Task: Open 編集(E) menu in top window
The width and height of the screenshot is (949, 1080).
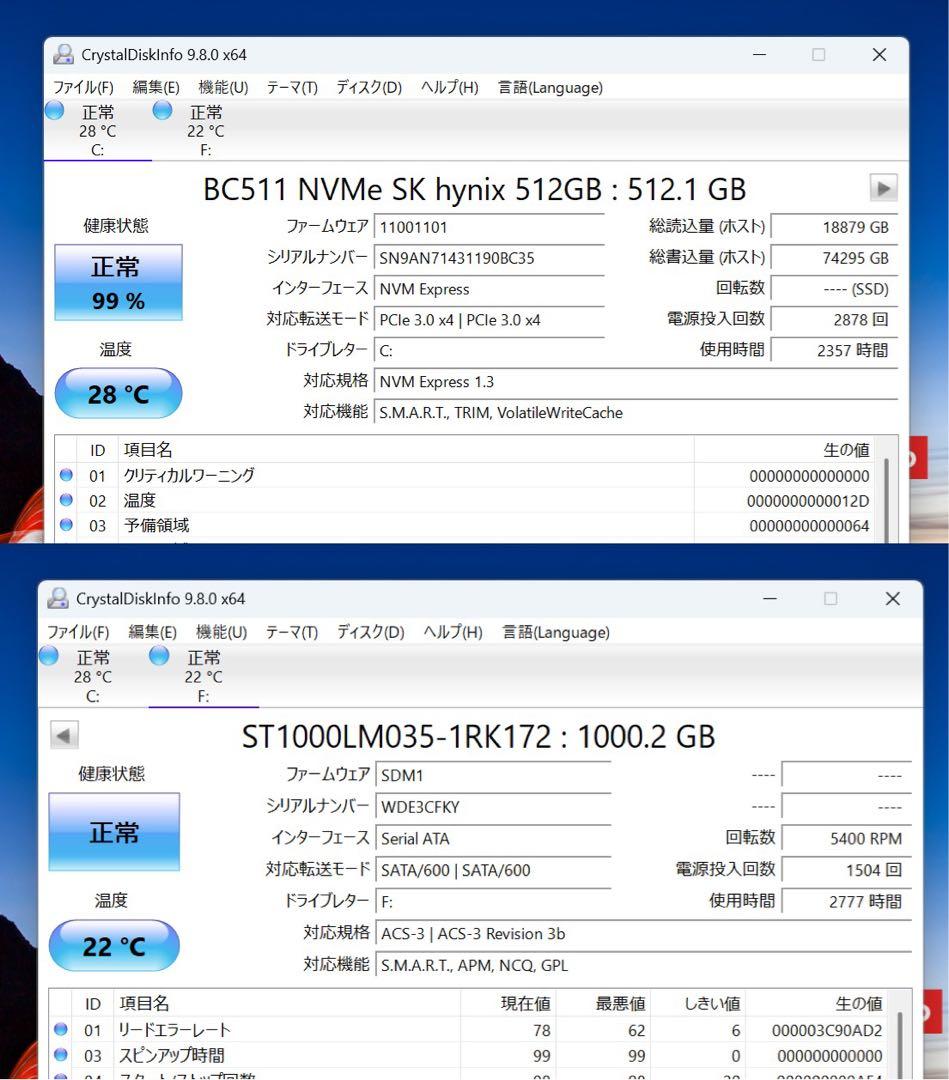Action: tap(156, 87)
